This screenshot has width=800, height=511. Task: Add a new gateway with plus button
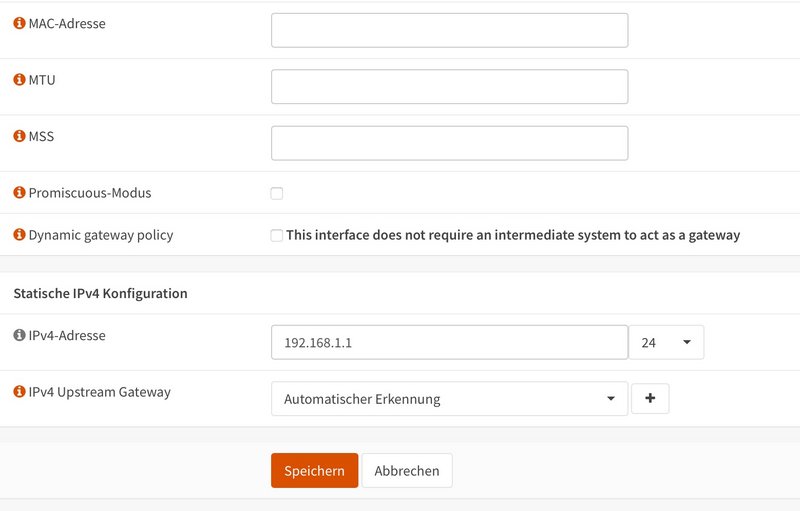pos(650,398)
